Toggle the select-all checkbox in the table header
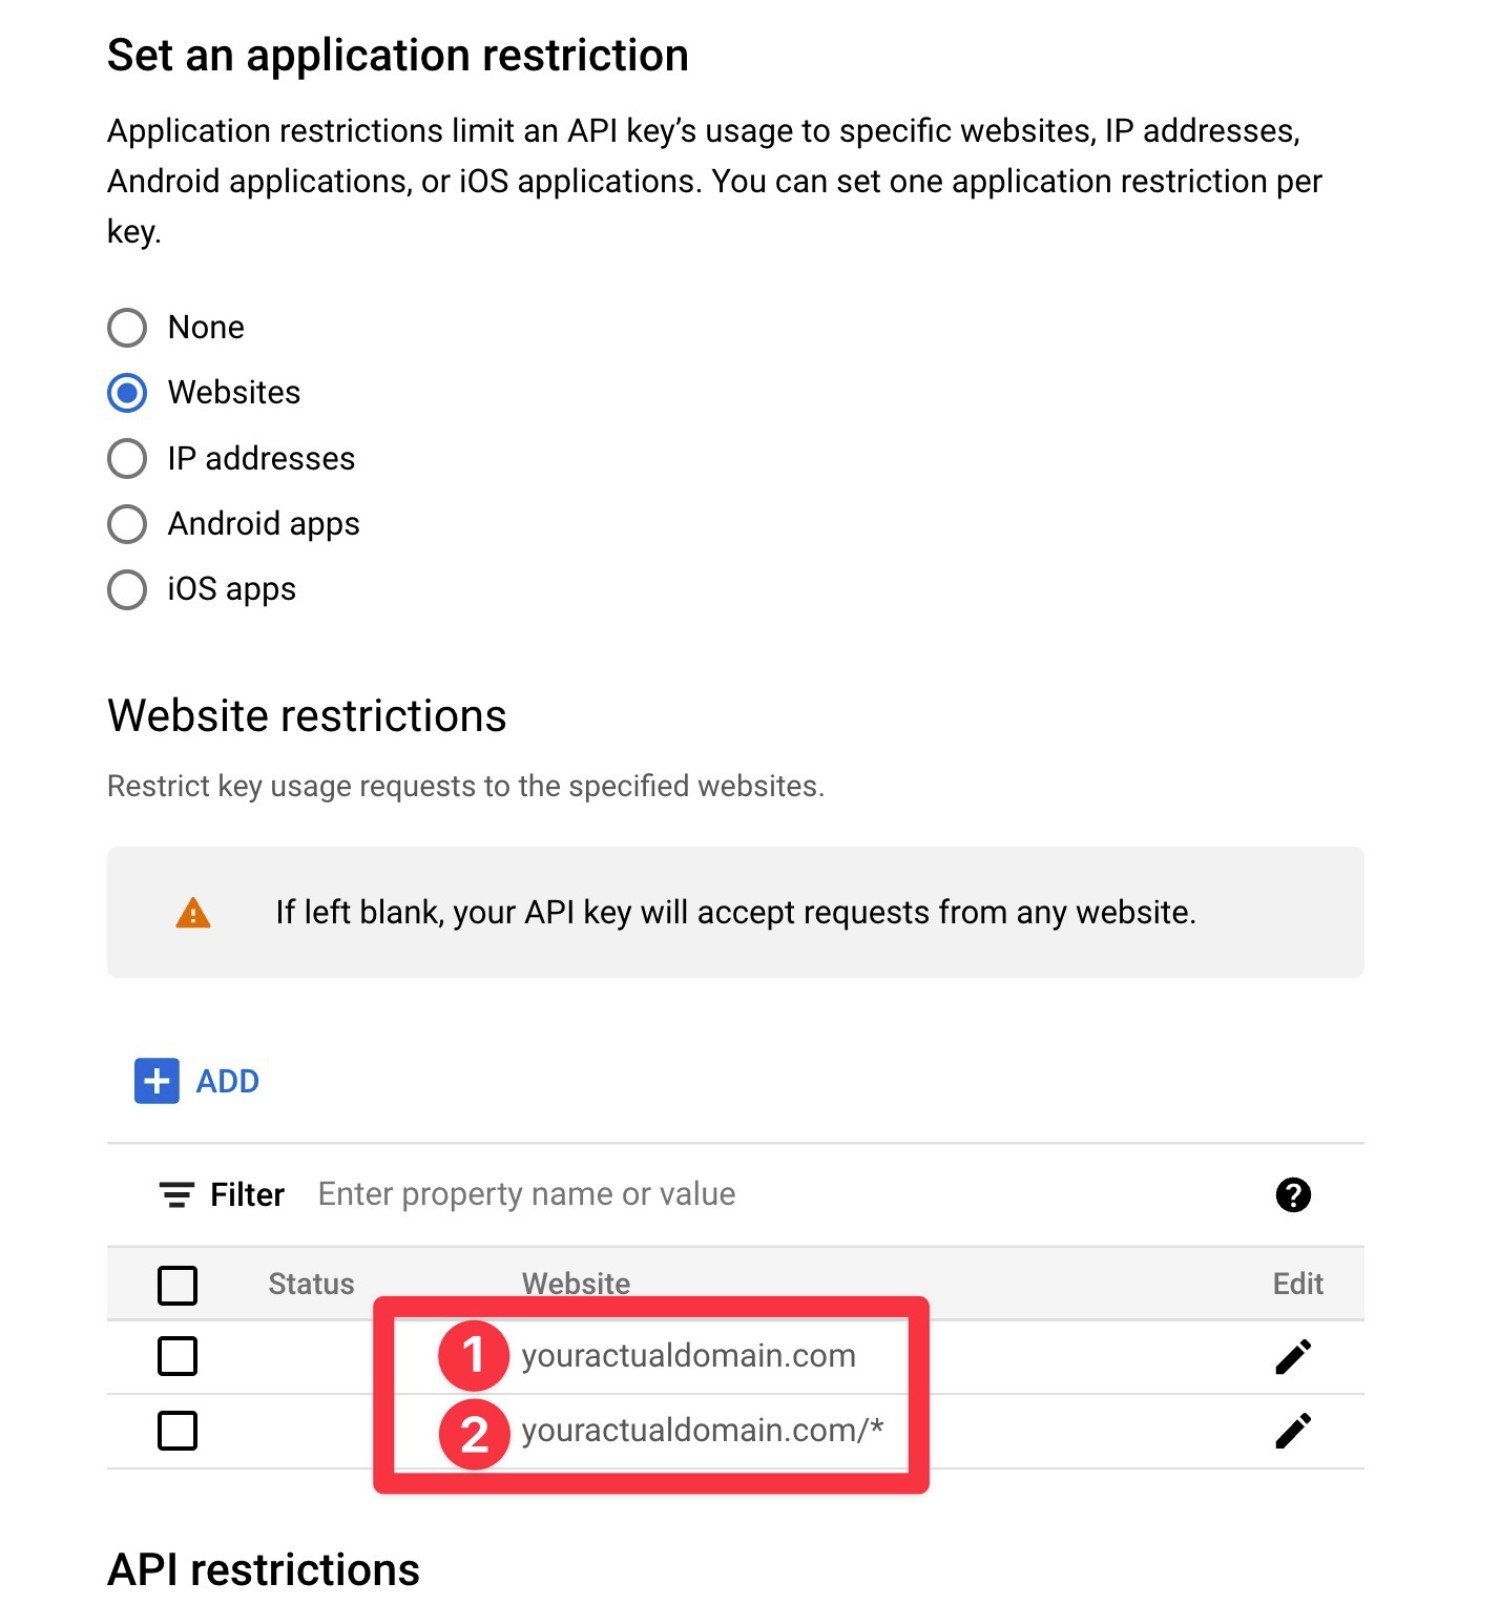Viewport: 1500px width, 1615px height. tap(176, 1285)
